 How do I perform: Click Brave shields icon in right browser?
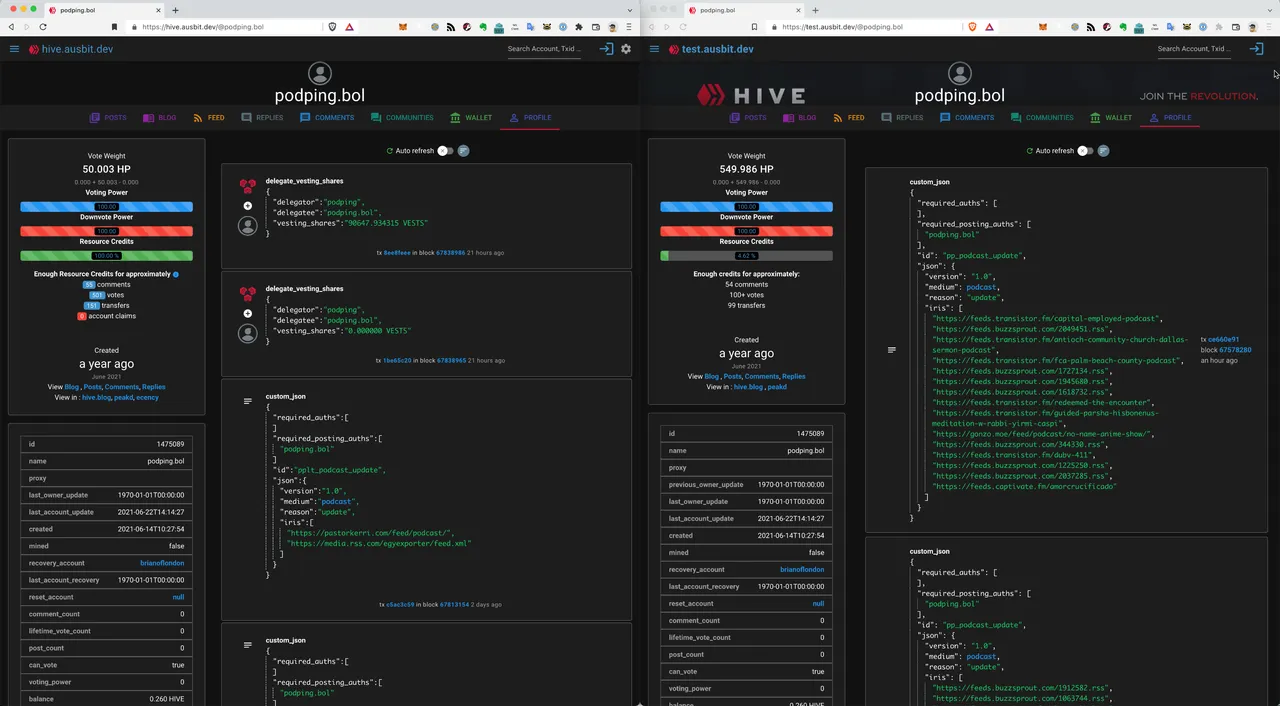[x=972, y=27]
